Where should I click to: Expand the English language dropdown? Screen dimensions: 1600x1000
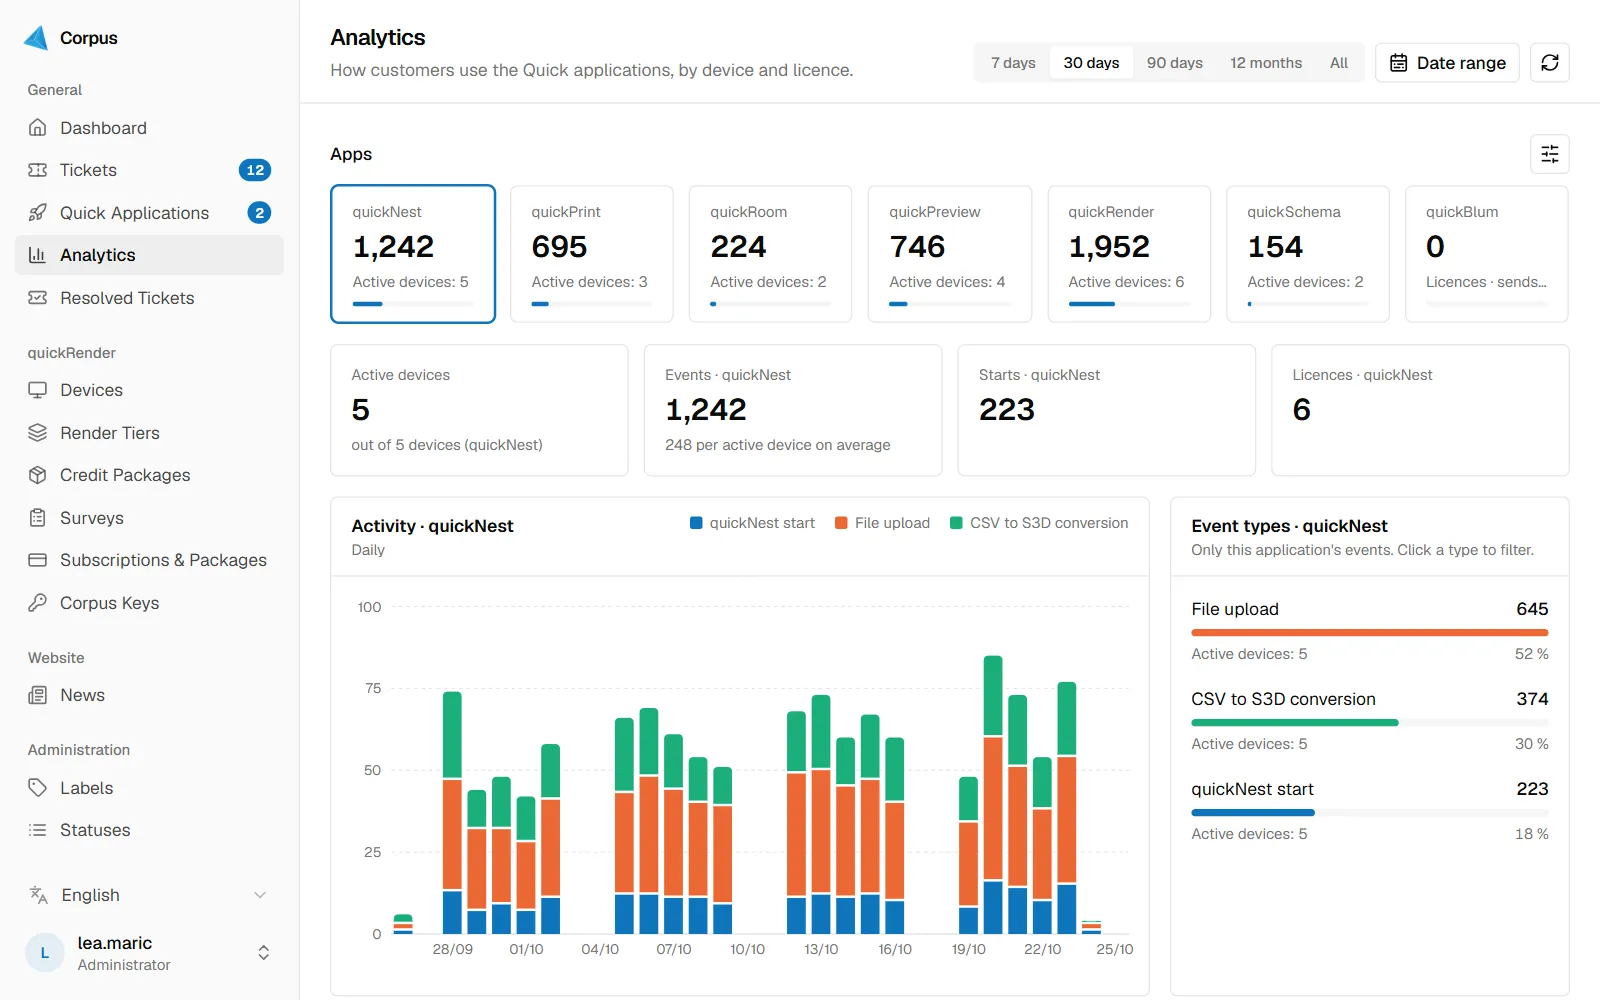tap(150, 895)
